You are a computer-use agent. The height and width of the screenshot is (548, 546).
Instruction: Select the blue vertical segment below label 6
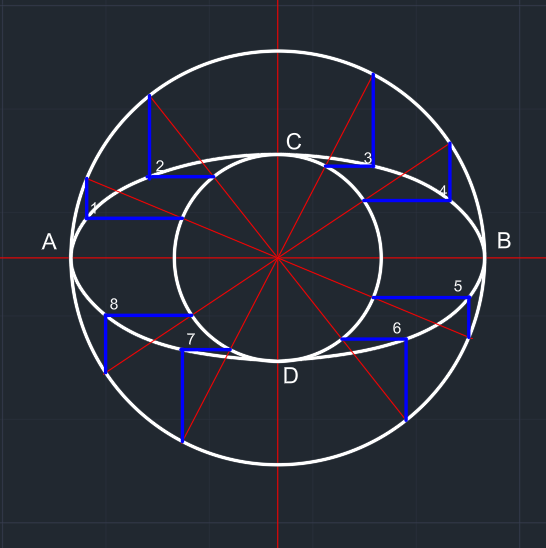[406, 380]
